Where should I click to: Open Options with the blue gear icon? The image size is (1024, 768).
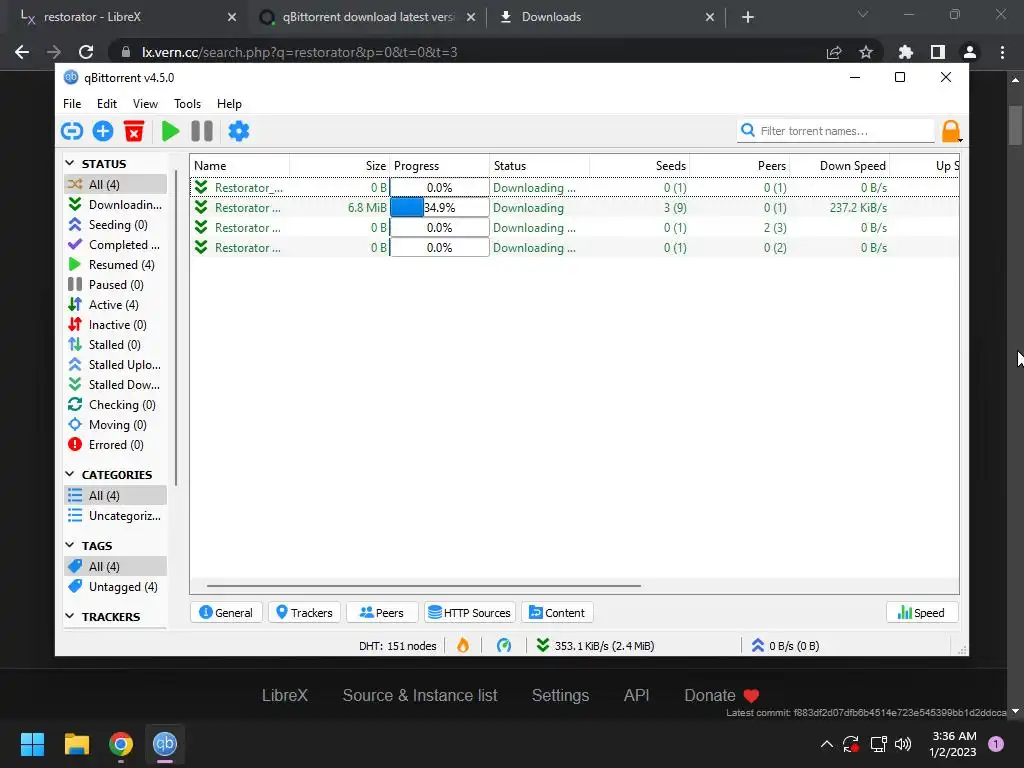coord(238,131)
